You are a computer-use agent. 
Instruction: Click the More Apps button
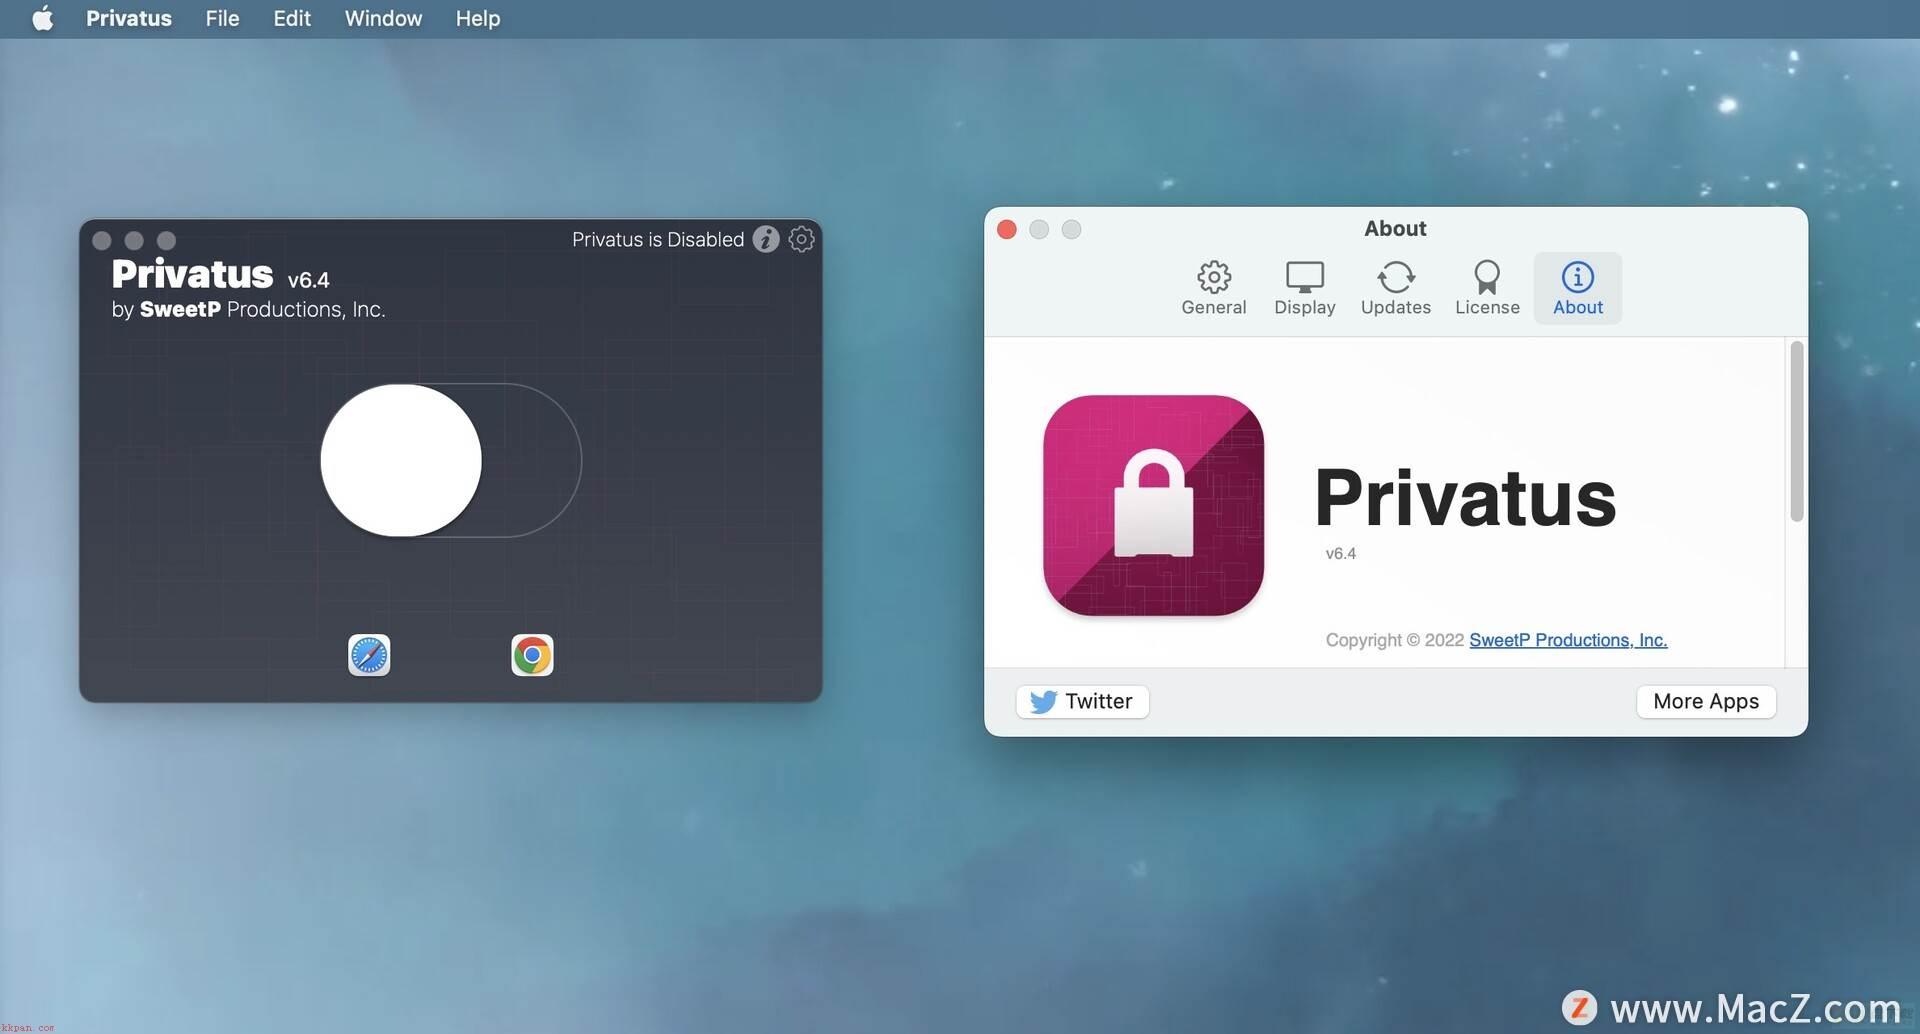click(1706, 701)
